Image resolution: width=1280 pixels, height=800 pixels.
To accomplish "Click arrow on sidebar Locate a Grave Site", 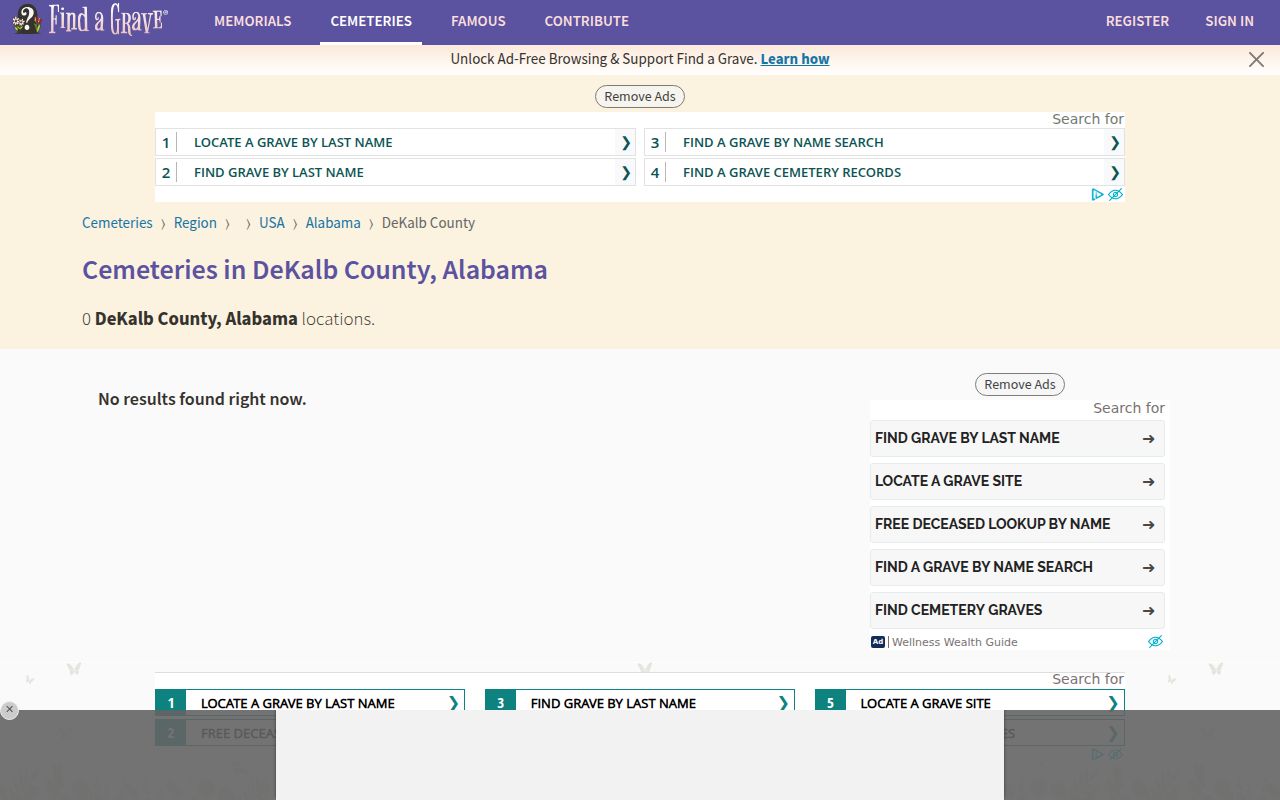I will point(1148,481).
